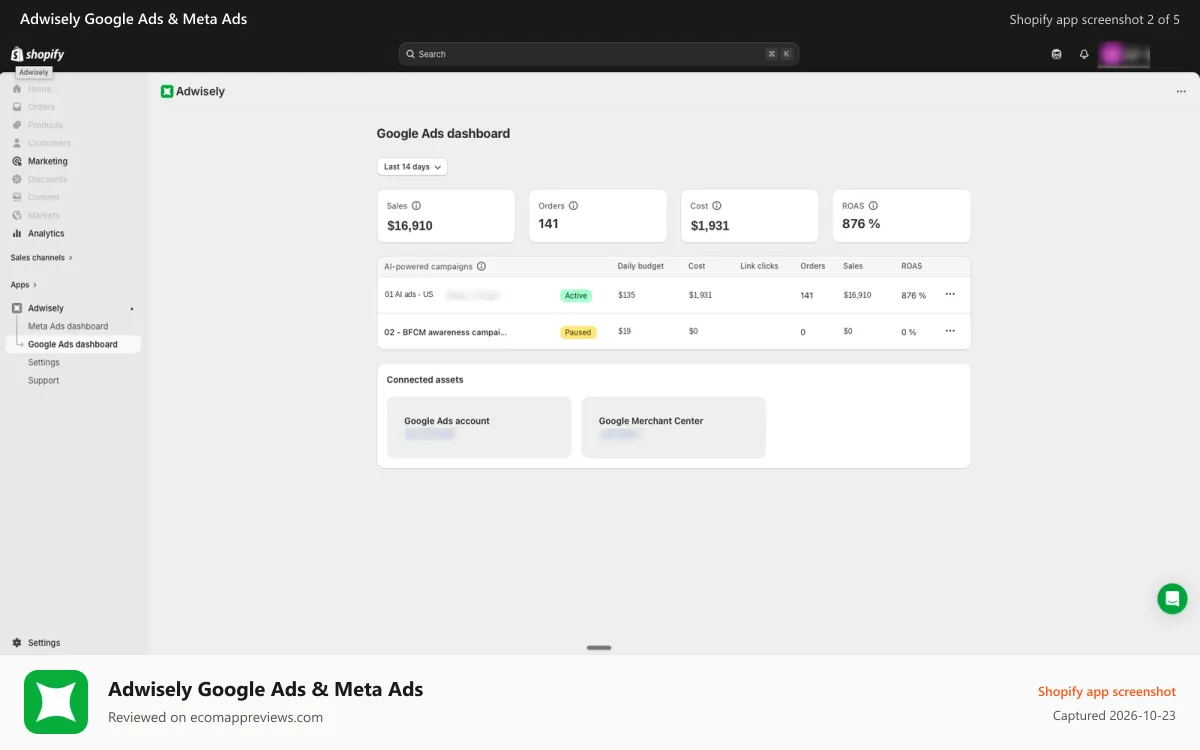This screenshot has height=750, width=1200.
Task: Click the $135 daily budget value
Action: (627, 295)
